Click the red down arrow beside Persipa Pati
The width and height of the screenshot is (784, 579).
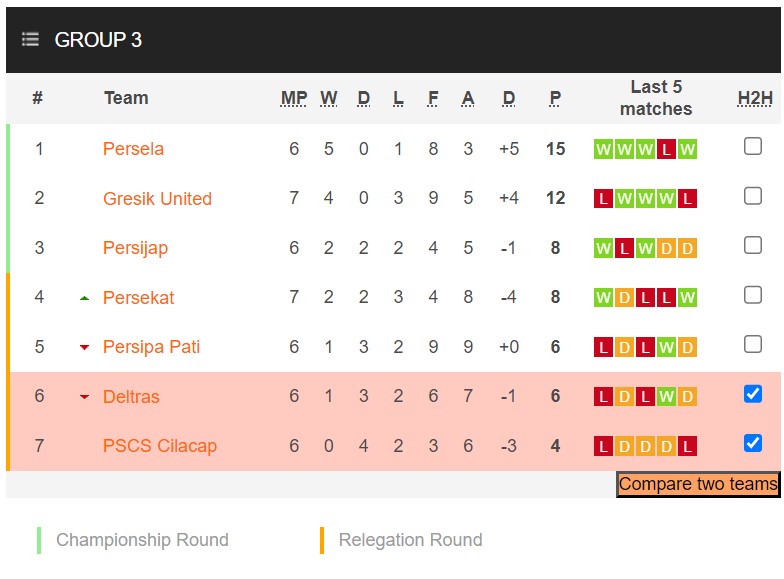pyautogui.click(x=85, y=347)
